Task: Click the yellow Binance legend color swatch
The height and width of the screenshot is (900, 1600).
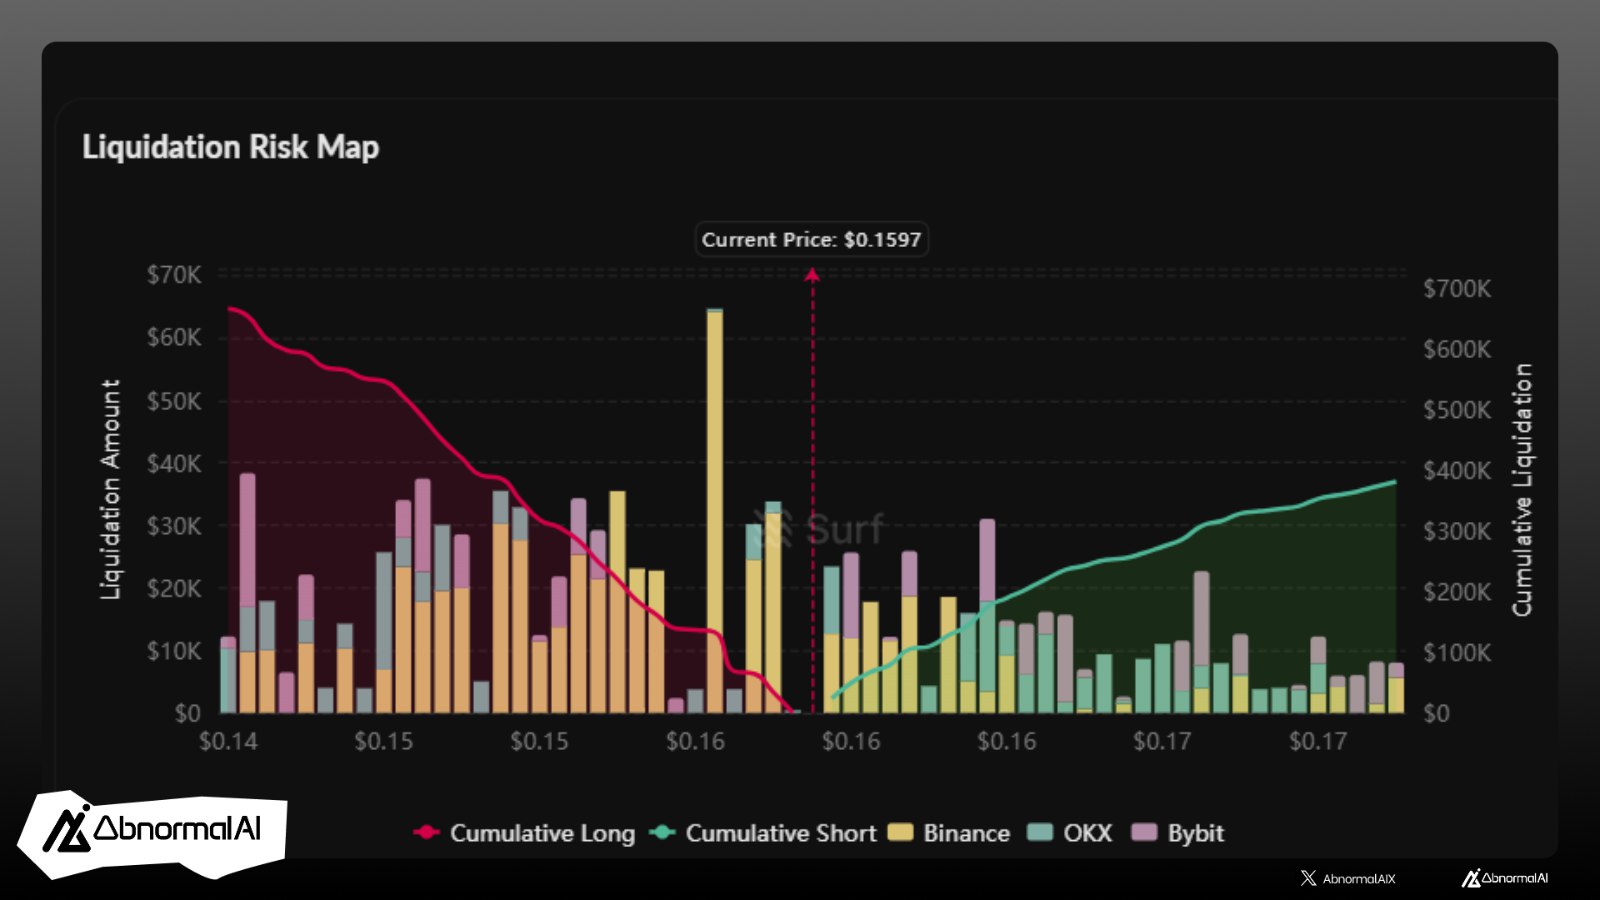Action: 900,833
